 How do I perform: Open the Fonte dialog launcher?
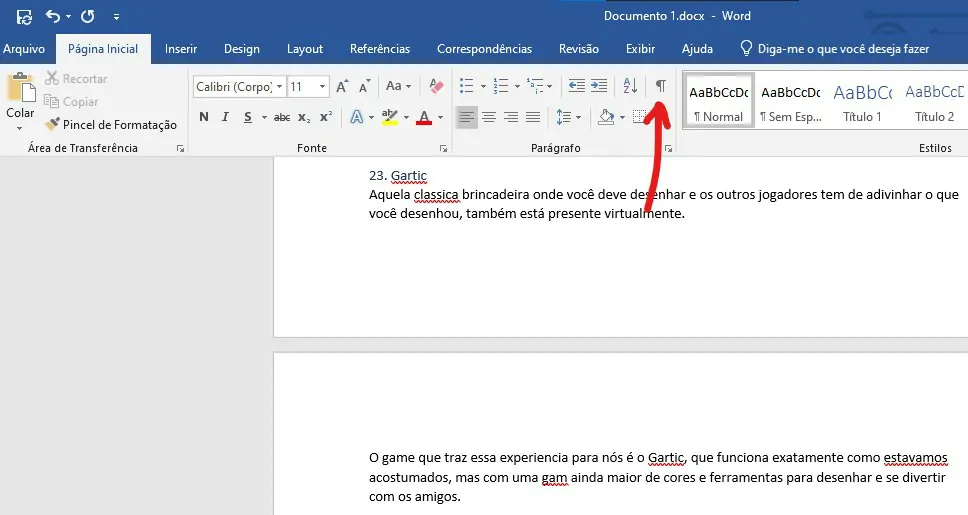coord(443,148)
